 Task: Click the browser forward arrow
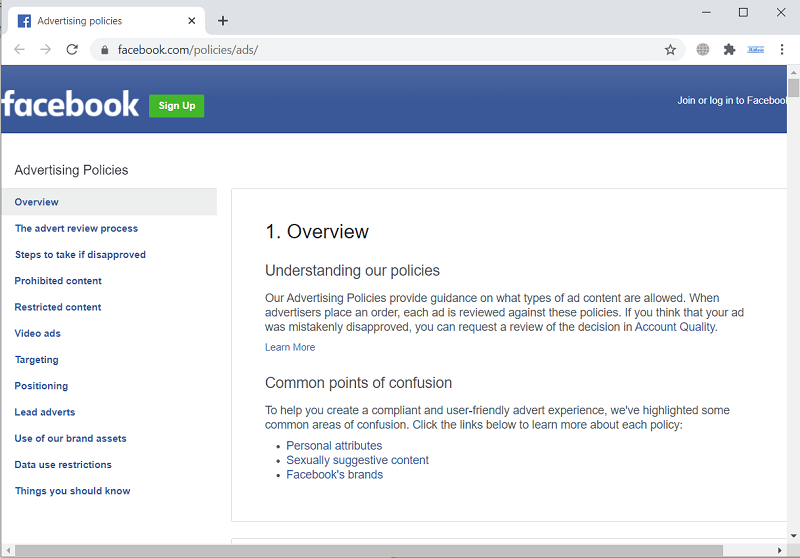[x=46, y=49]
